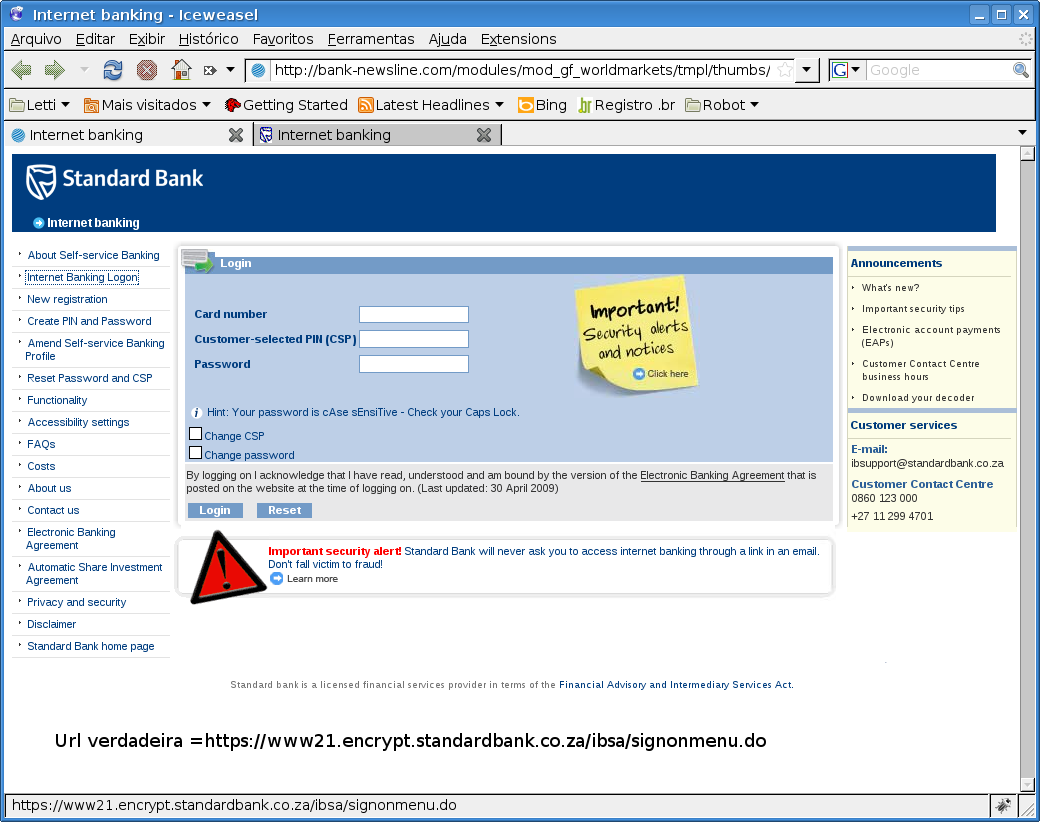
Task: Click the Login button
Action: (215, 510)
